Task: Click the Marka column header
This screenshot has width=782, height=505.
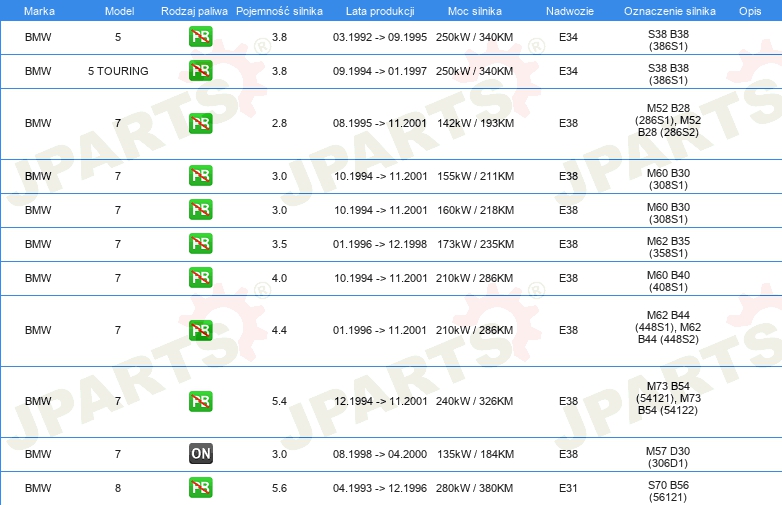Action: (x=39, y=11)
